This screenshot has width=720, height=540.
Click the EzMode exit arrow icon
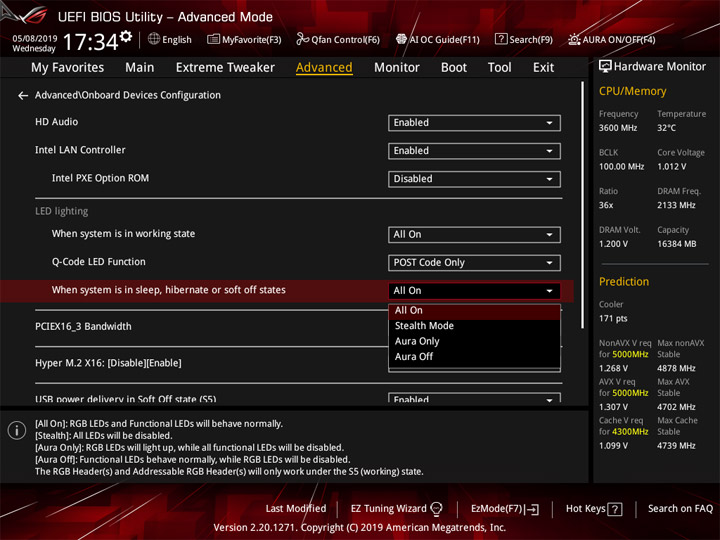533,509
